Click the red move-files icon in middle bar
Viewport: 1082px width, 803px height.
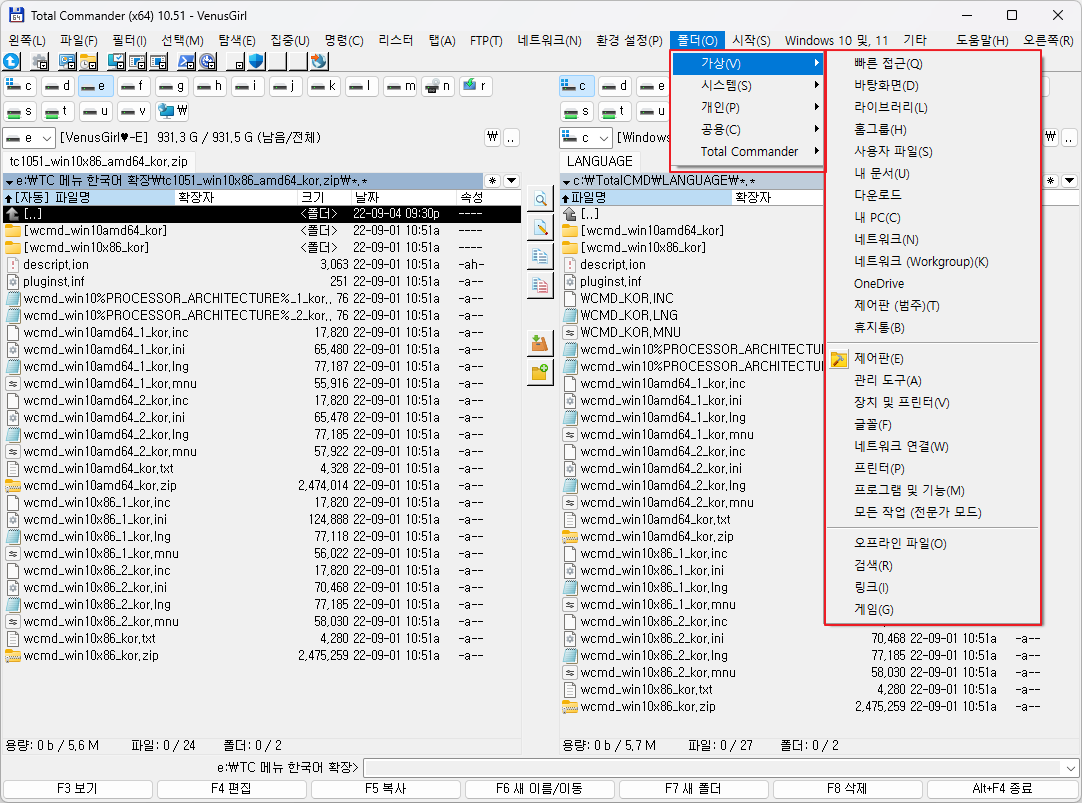coord(540,284)
